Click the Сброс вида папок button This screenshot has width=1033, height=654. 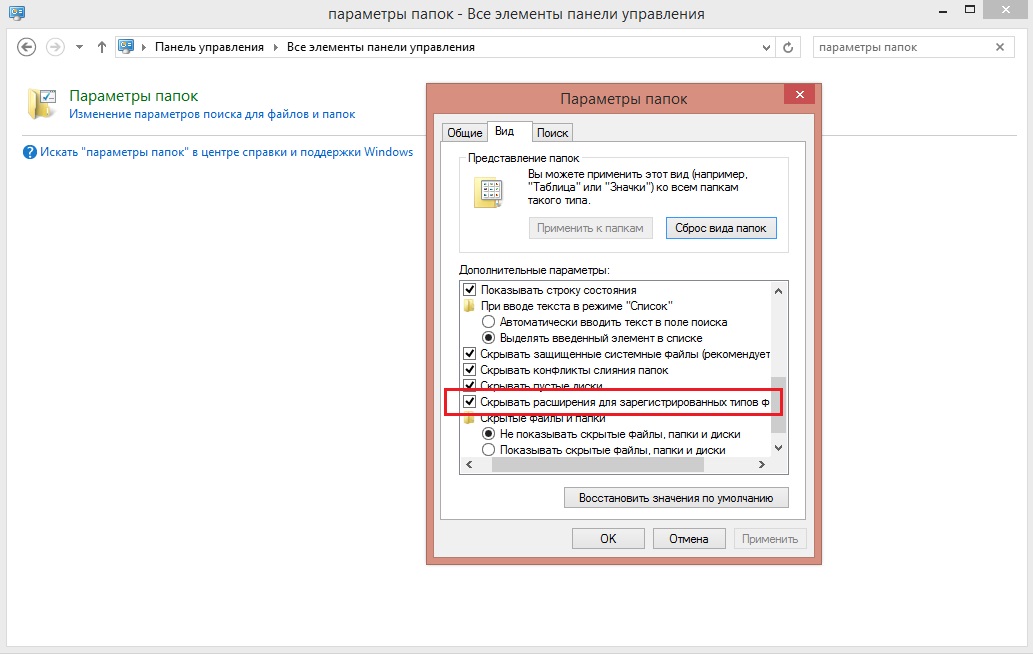click(x=721, y=228)
